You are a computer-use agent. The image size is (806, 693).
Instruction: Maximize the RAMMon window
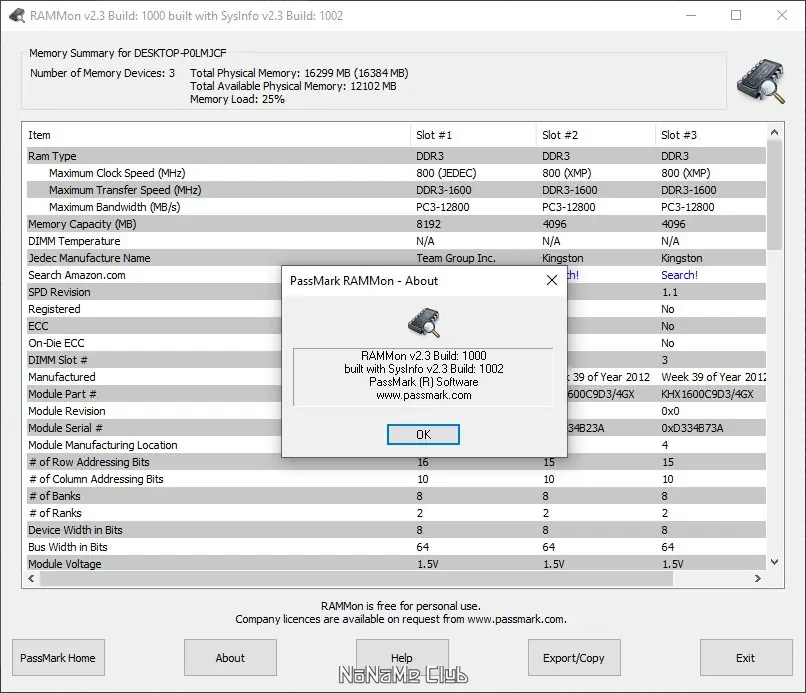click(x=736, y=15)
